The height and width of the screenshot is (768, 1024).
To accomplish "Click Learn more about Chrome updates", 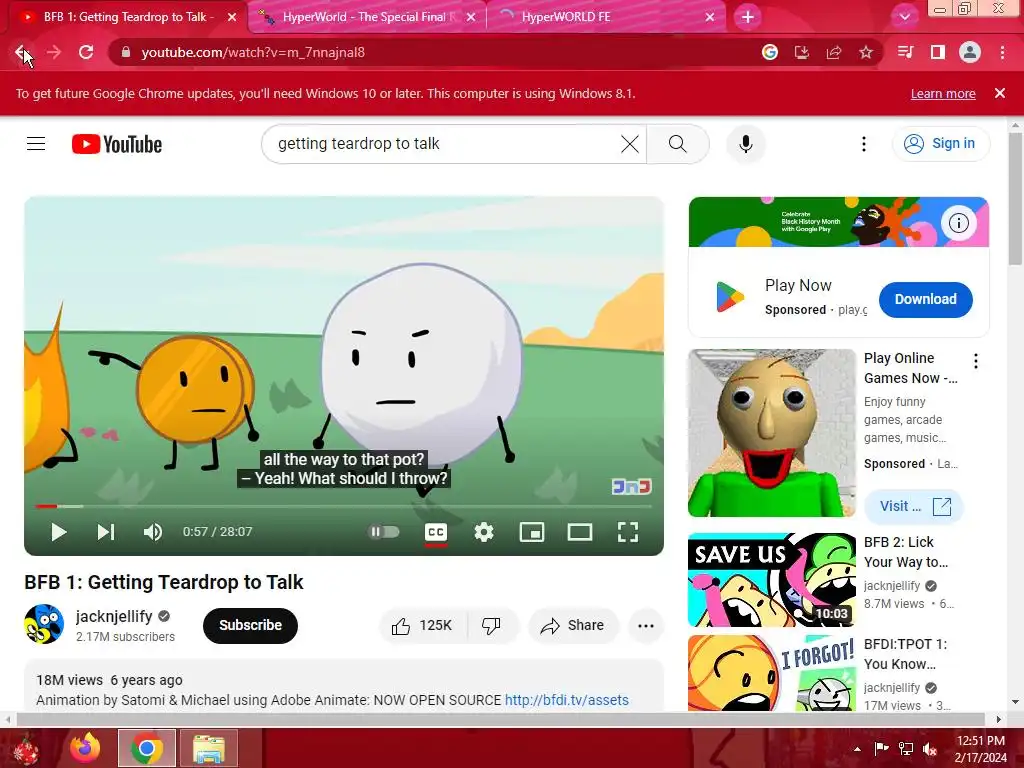I will tap(943, 93).
